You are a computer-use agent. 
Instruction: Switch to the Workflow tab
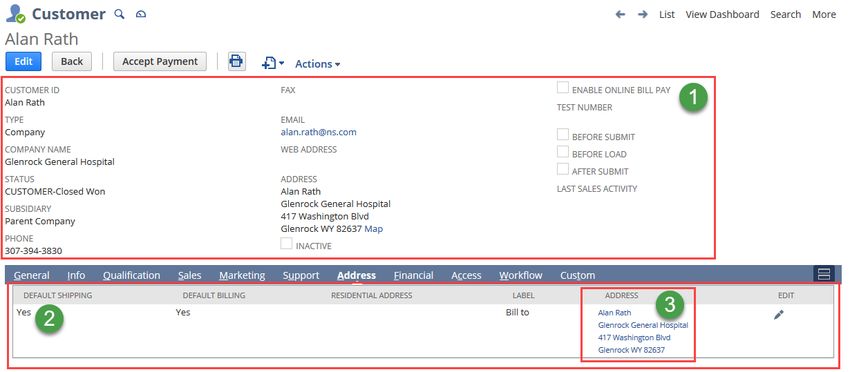pos(520,275)
